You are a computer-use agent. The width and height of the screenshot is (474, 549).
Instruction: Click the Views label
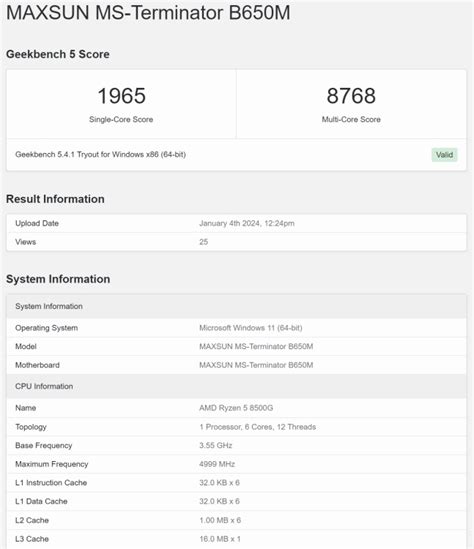(x=26, y=242)
